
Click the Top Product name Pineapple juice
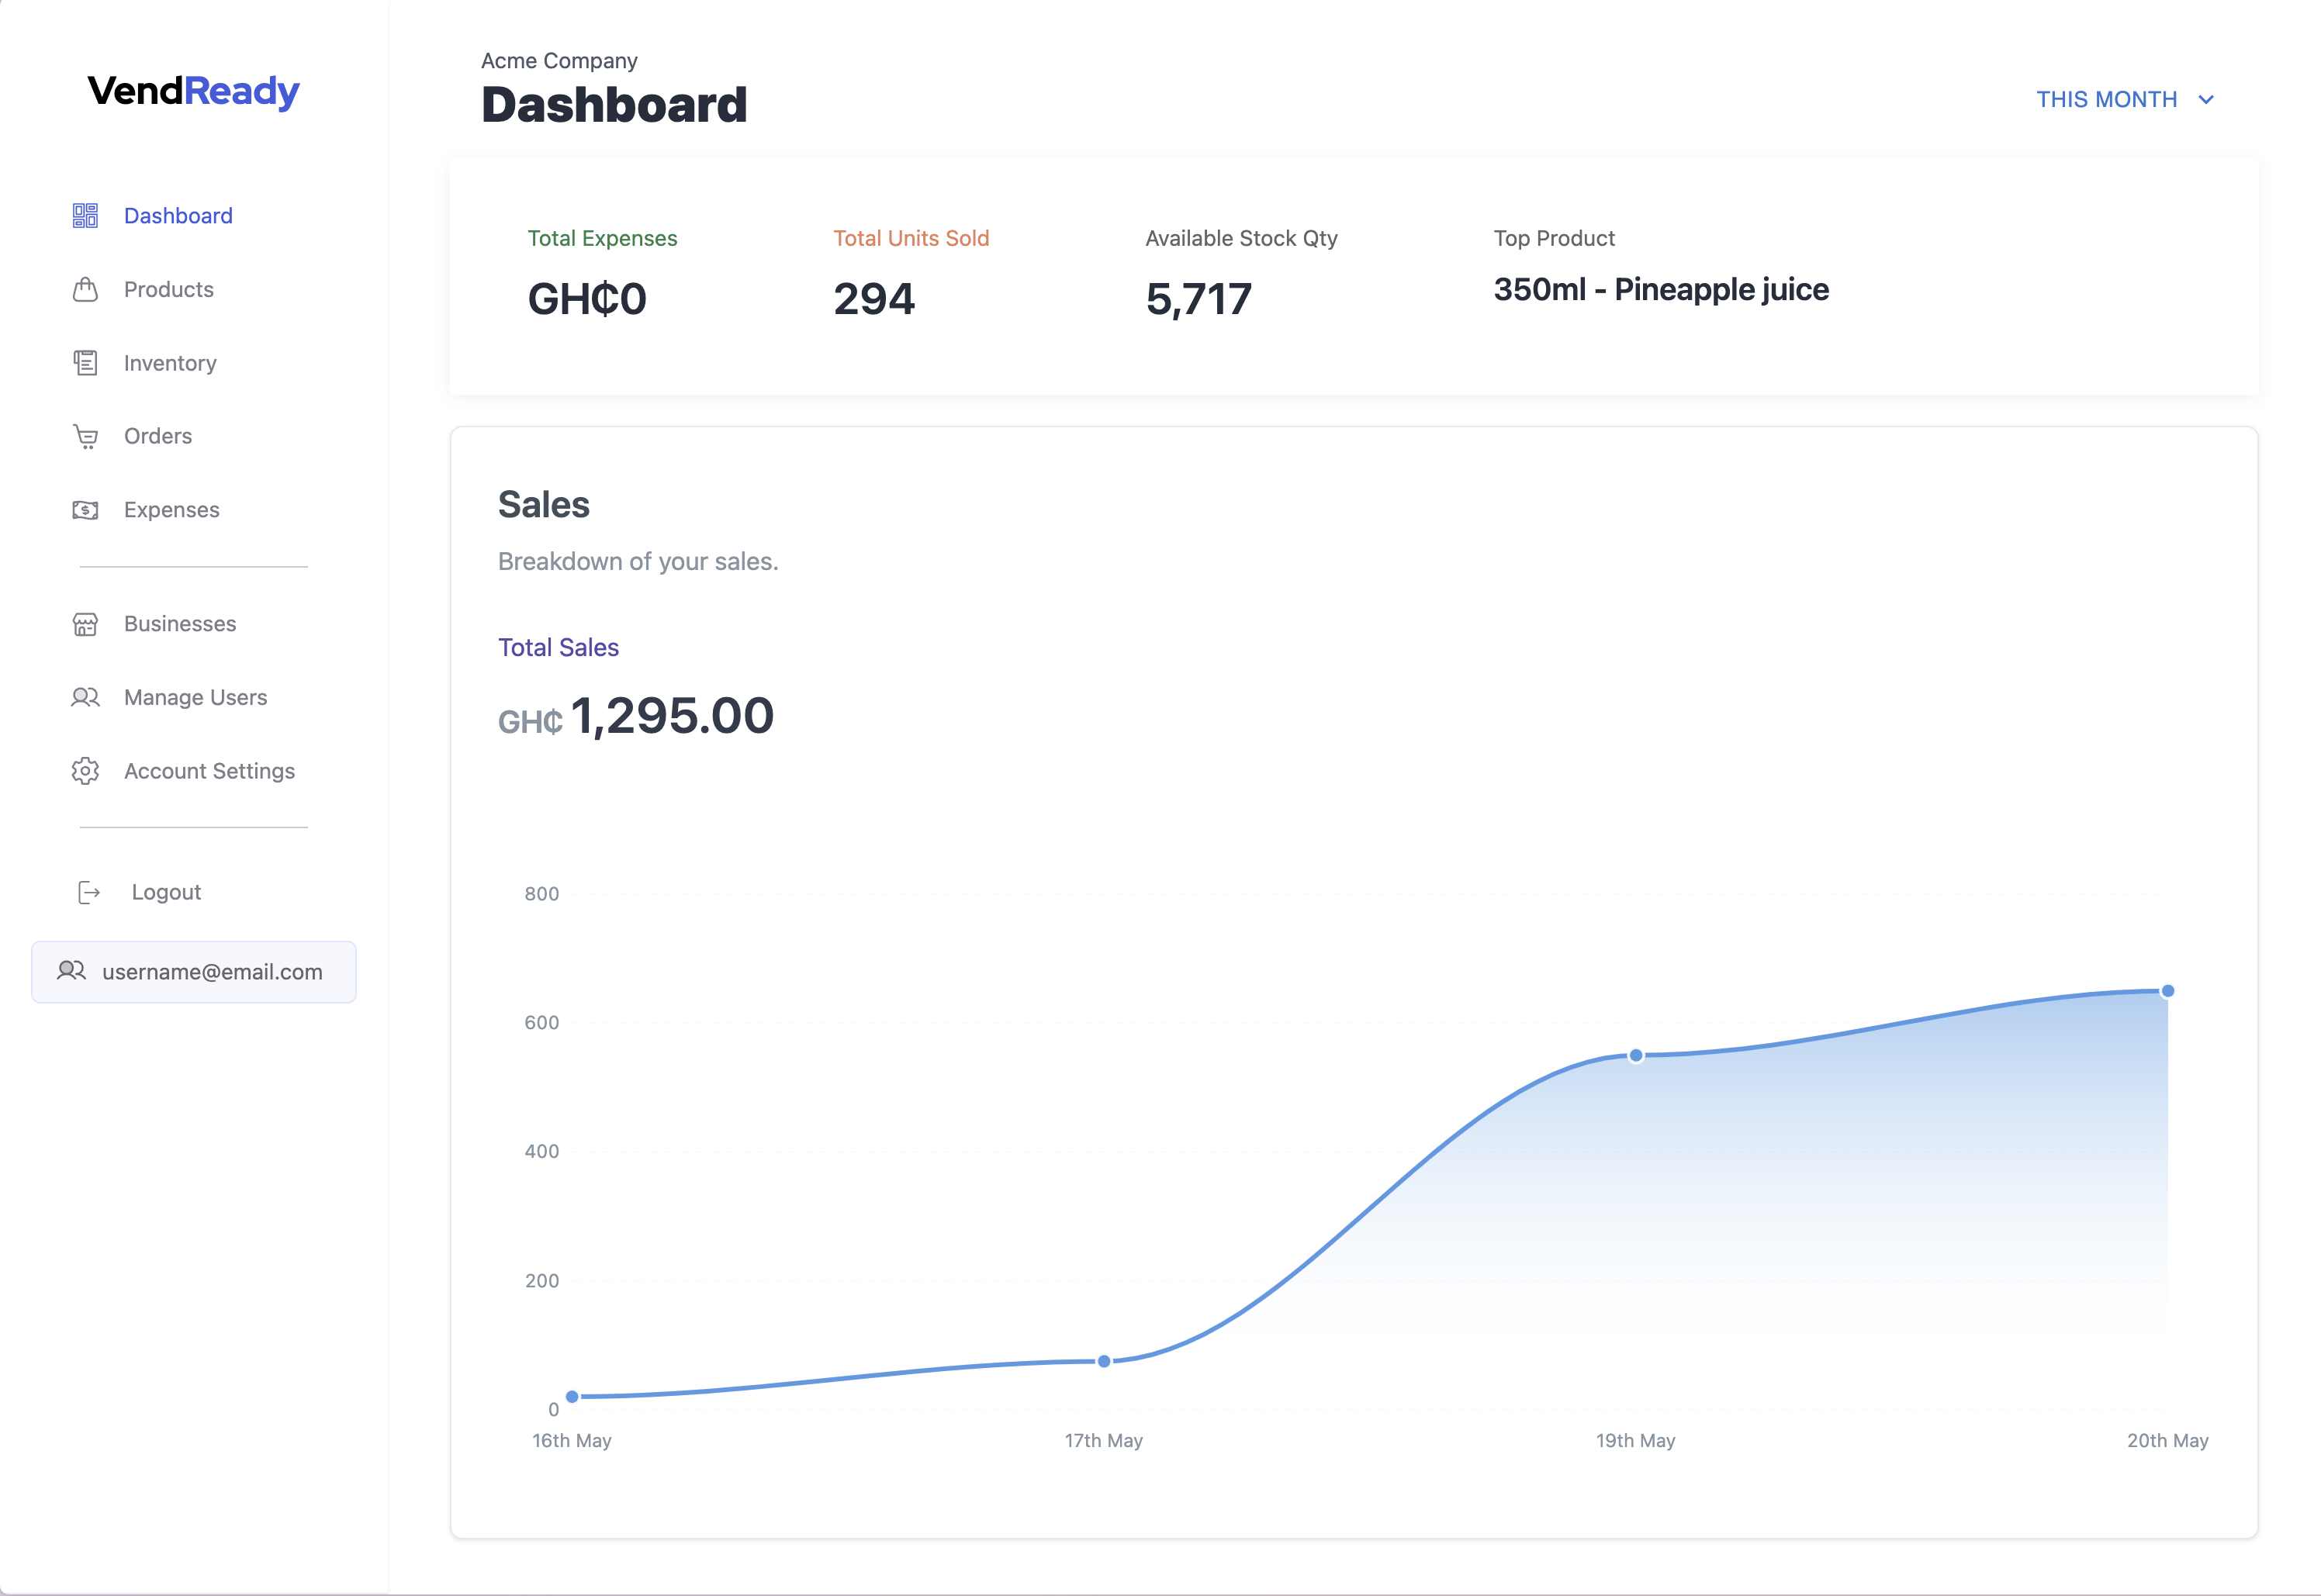[1660, 289]
